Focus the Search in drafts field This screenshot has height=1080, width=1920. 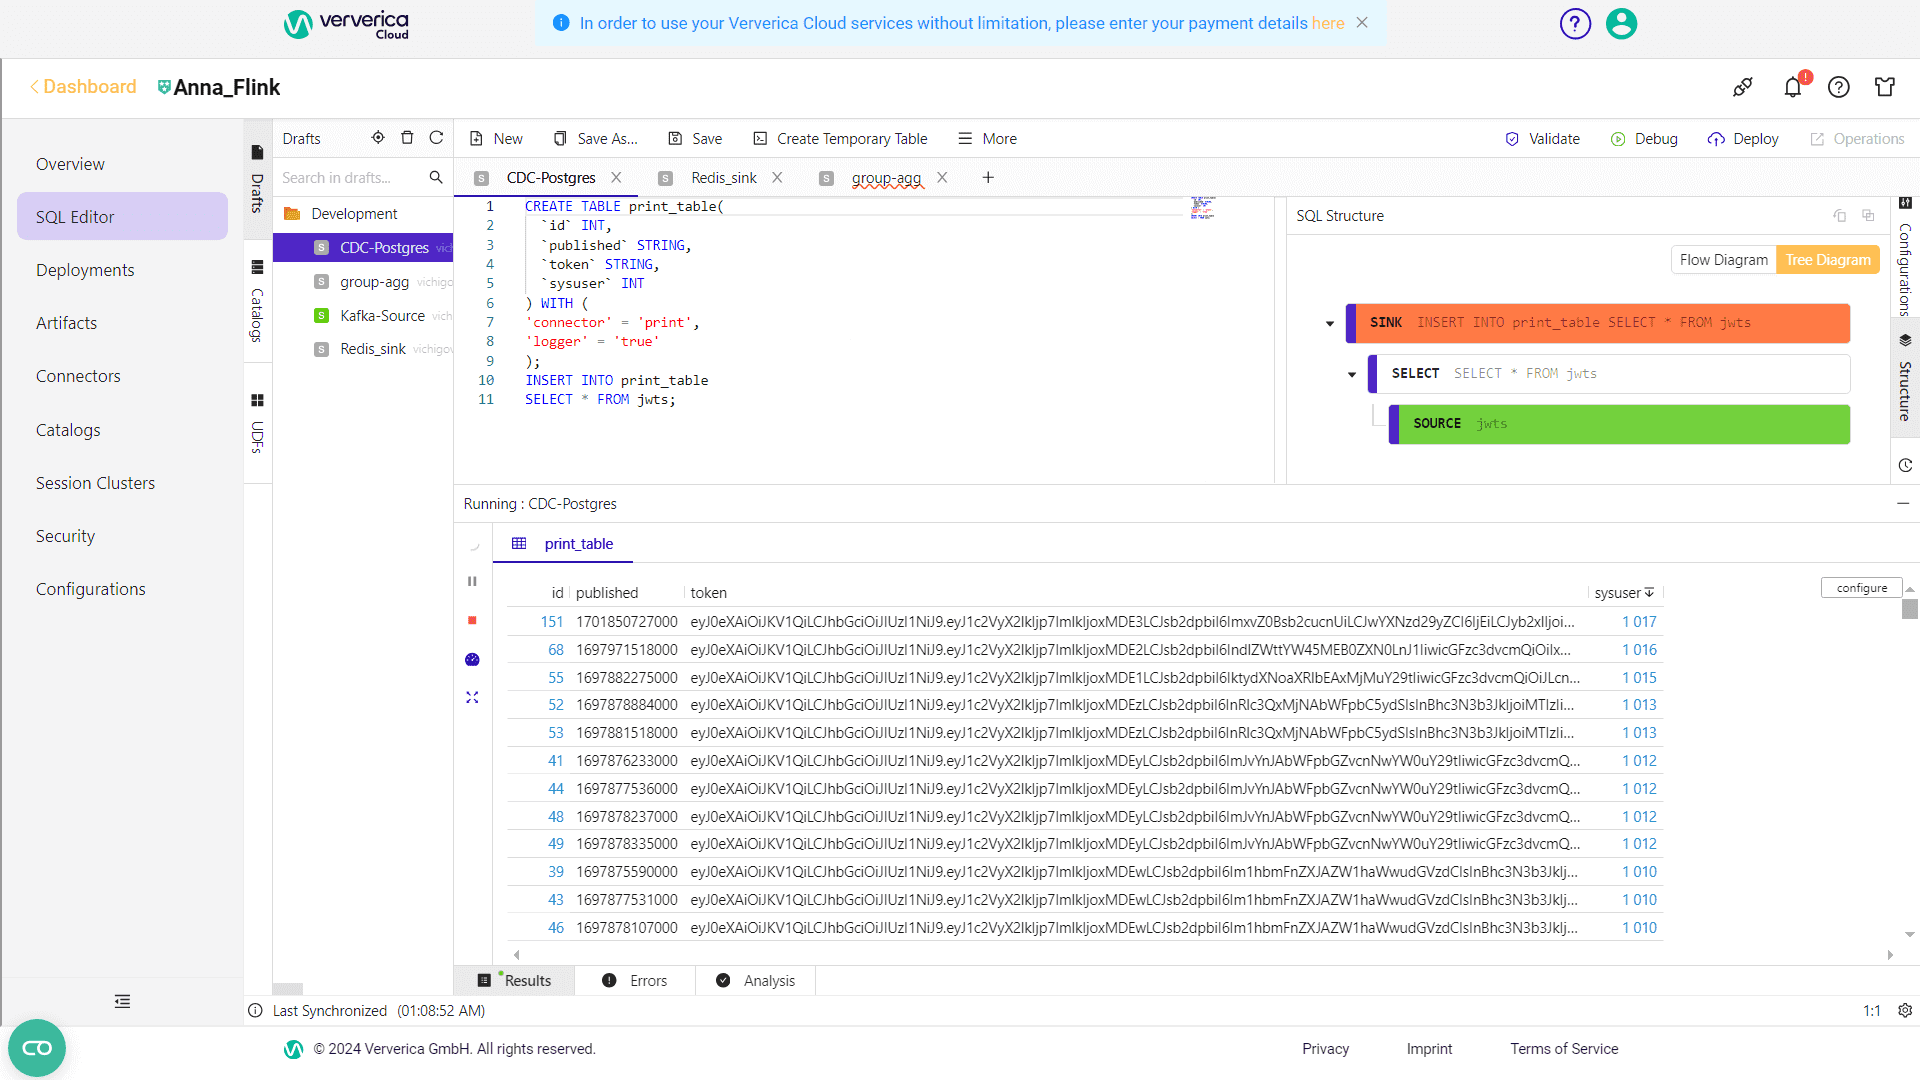352,177
